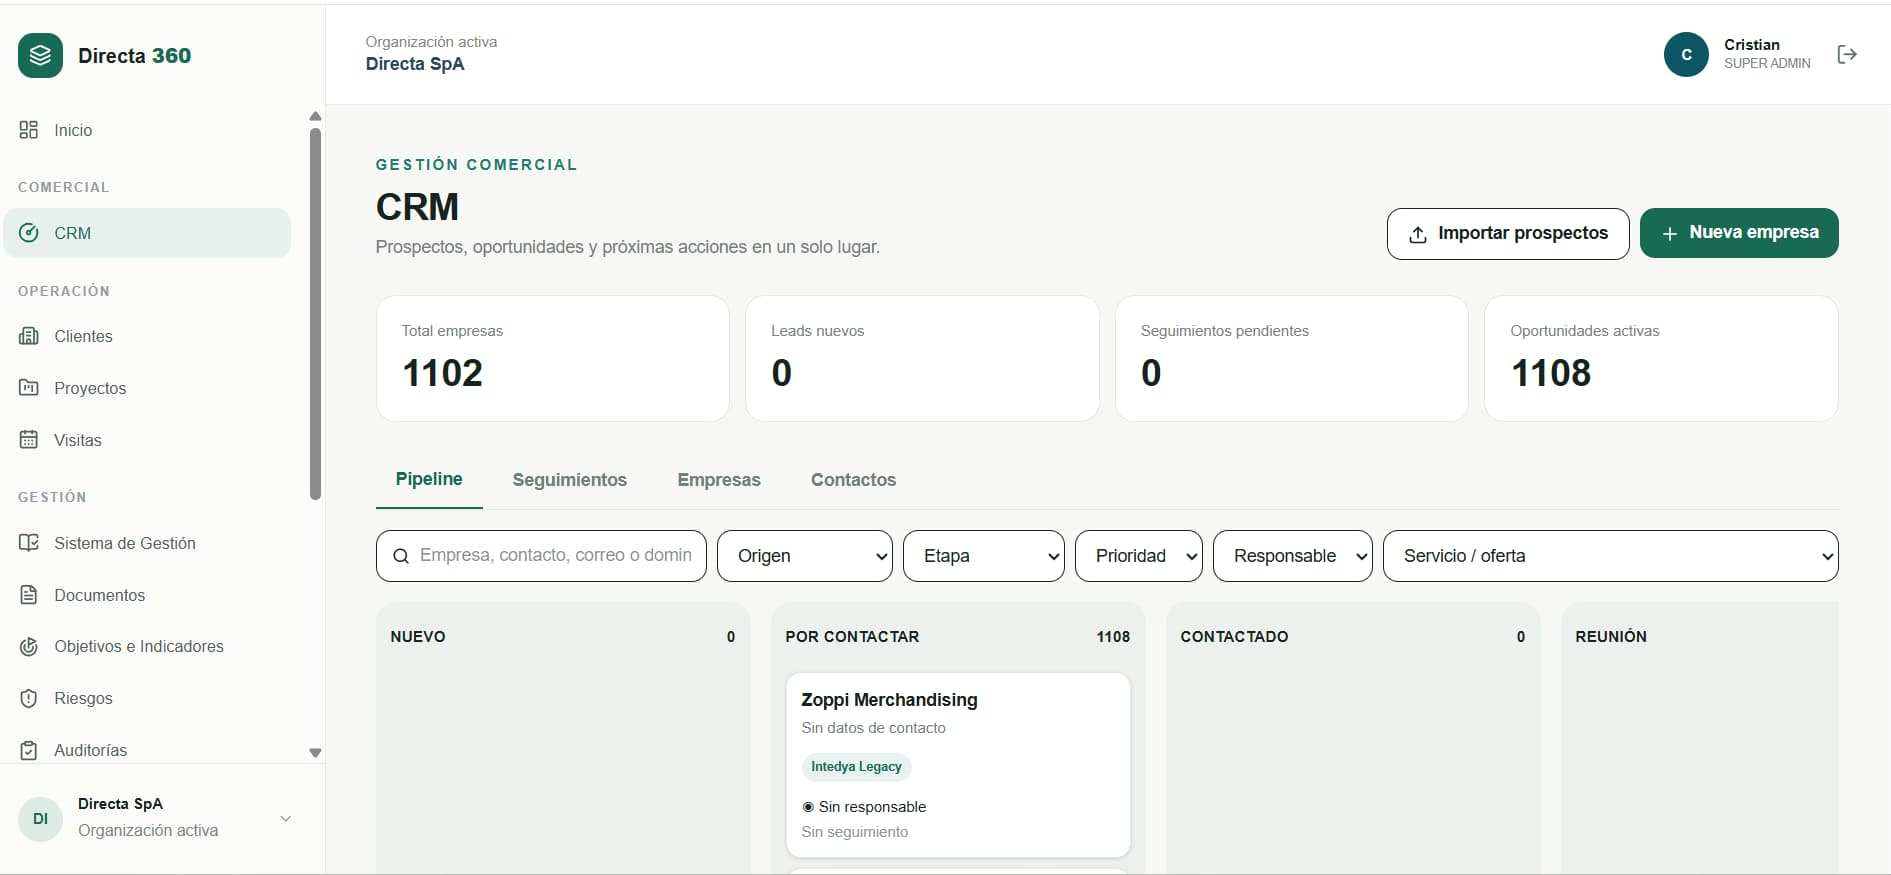Click the Intedya Legacy tag
The image size is (1891, 875).
[856, 767]
